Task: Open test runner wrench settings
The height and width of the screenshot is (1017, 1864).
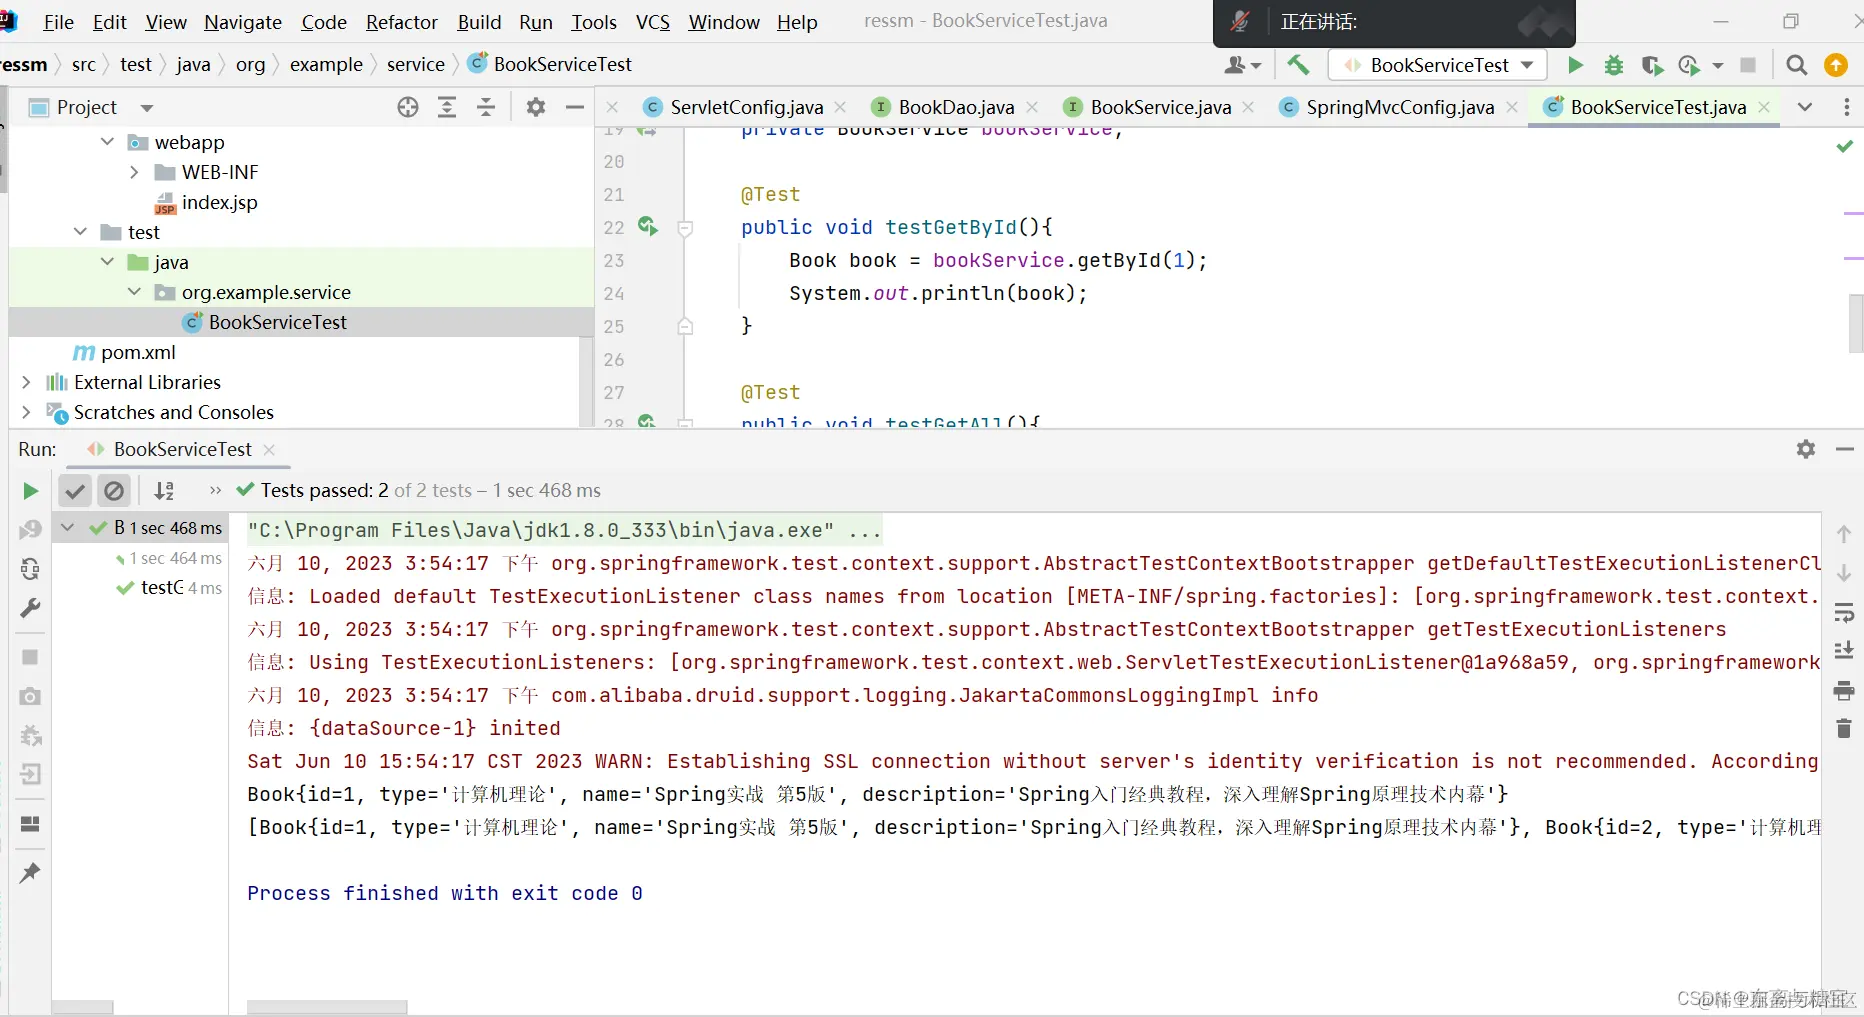Action: pos(30,608)
